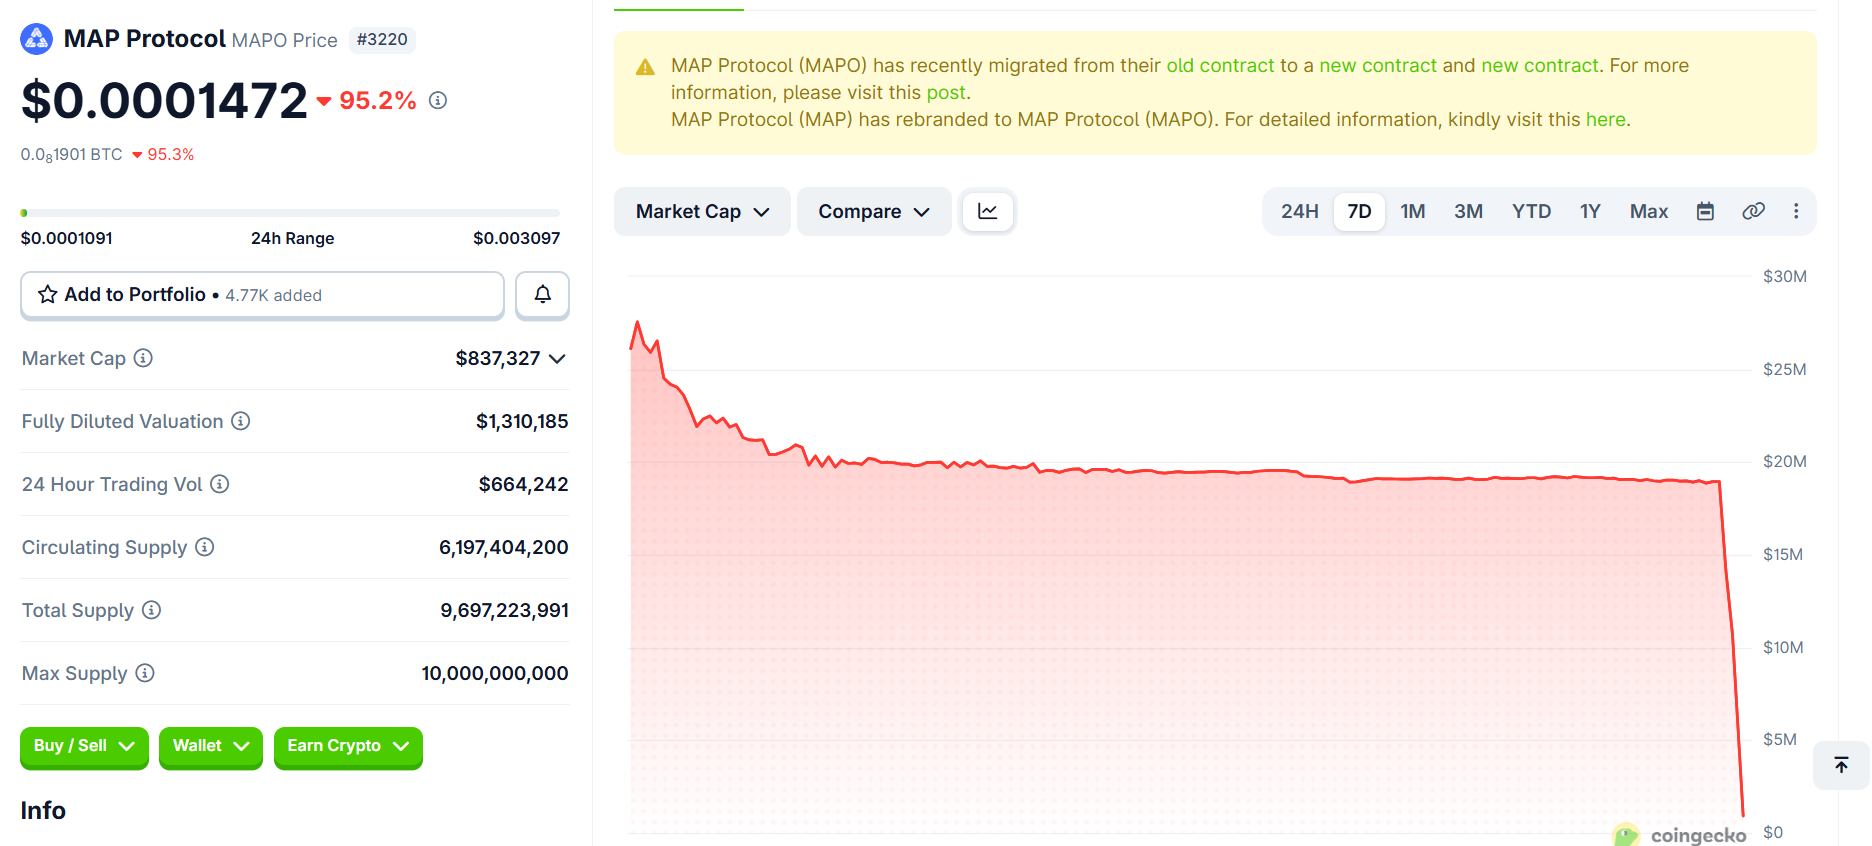Image resolution: width=1872 pixels, height=846 pixels.
Task: Open Fully Diluted Valuation info icon
Action: click(241, 421)
